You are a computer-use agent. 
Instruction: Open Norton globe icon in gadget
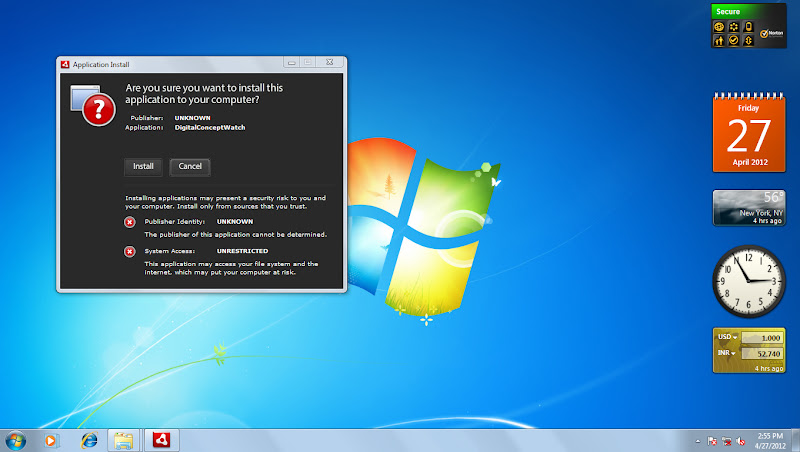click(719, 27)
